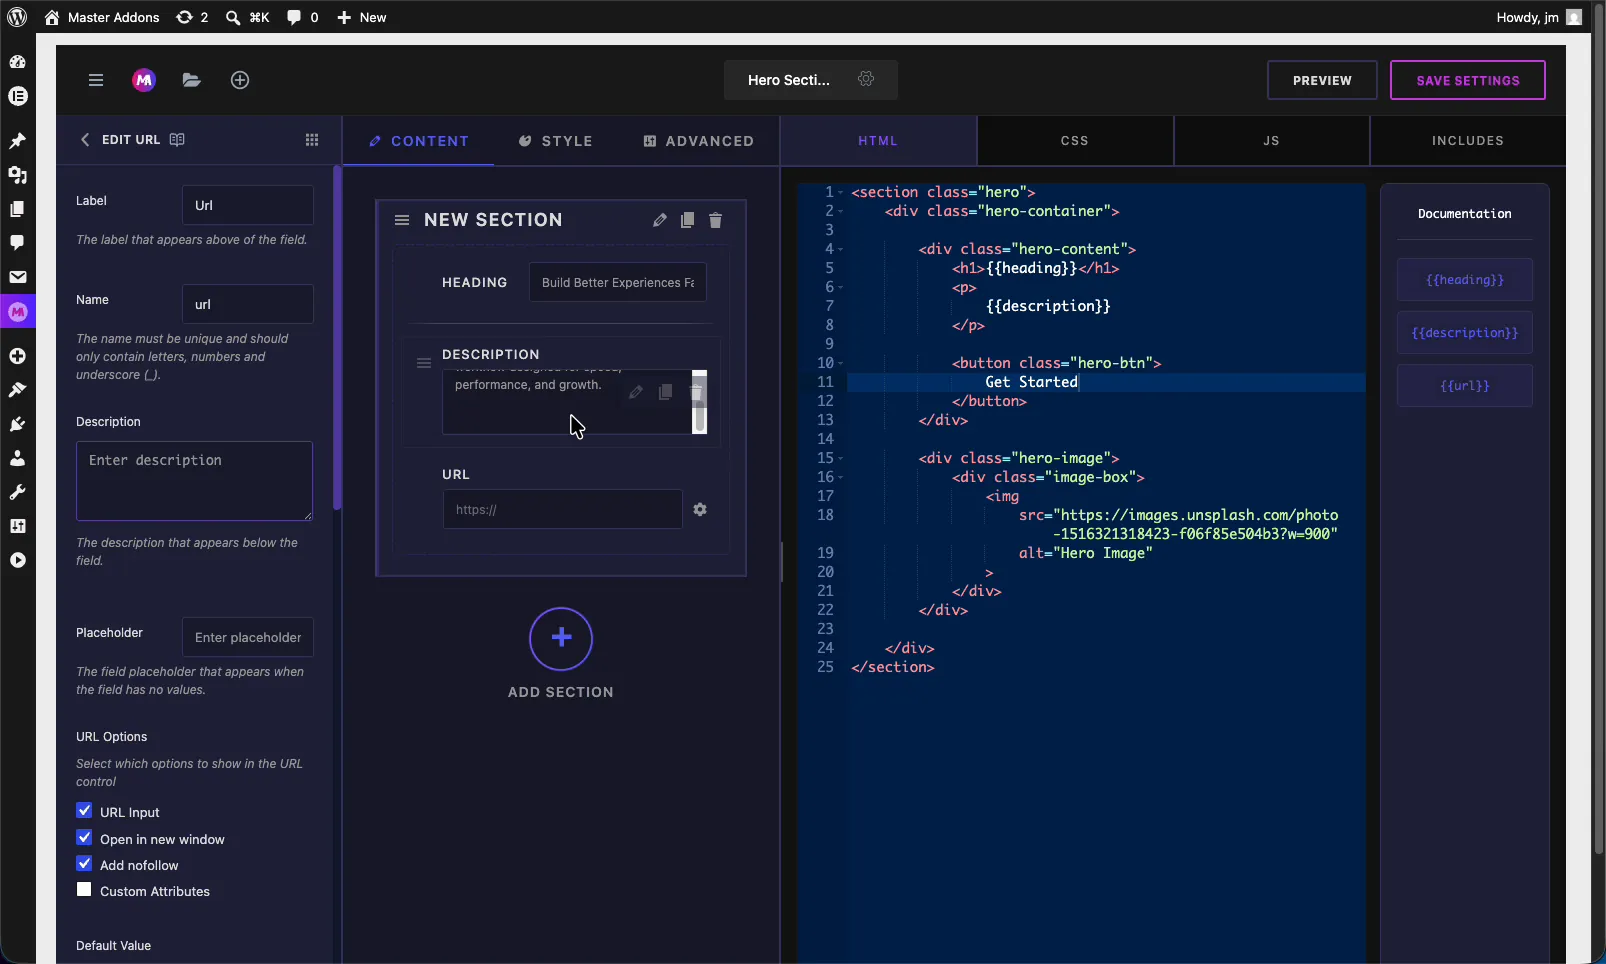
Task: Duplicate the New Section
Action: pyautogui.click(x=688, y=220)
